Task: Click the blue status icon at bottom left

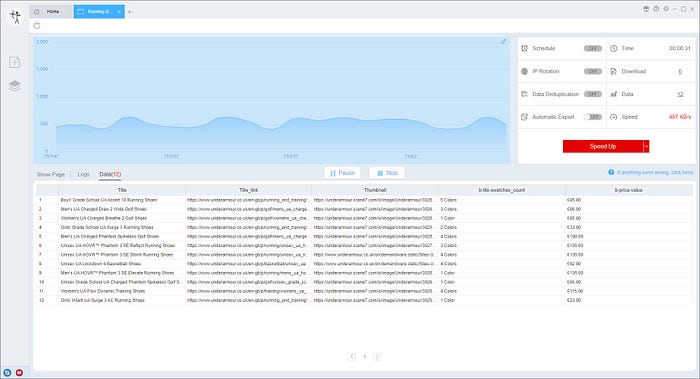Action: coord(7,372)
